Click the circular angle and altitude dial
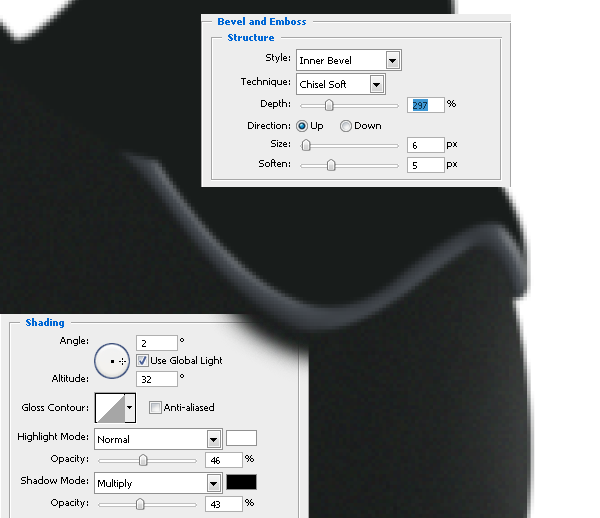The height and width of the screenshot is (518, 600). pos(112,361)
